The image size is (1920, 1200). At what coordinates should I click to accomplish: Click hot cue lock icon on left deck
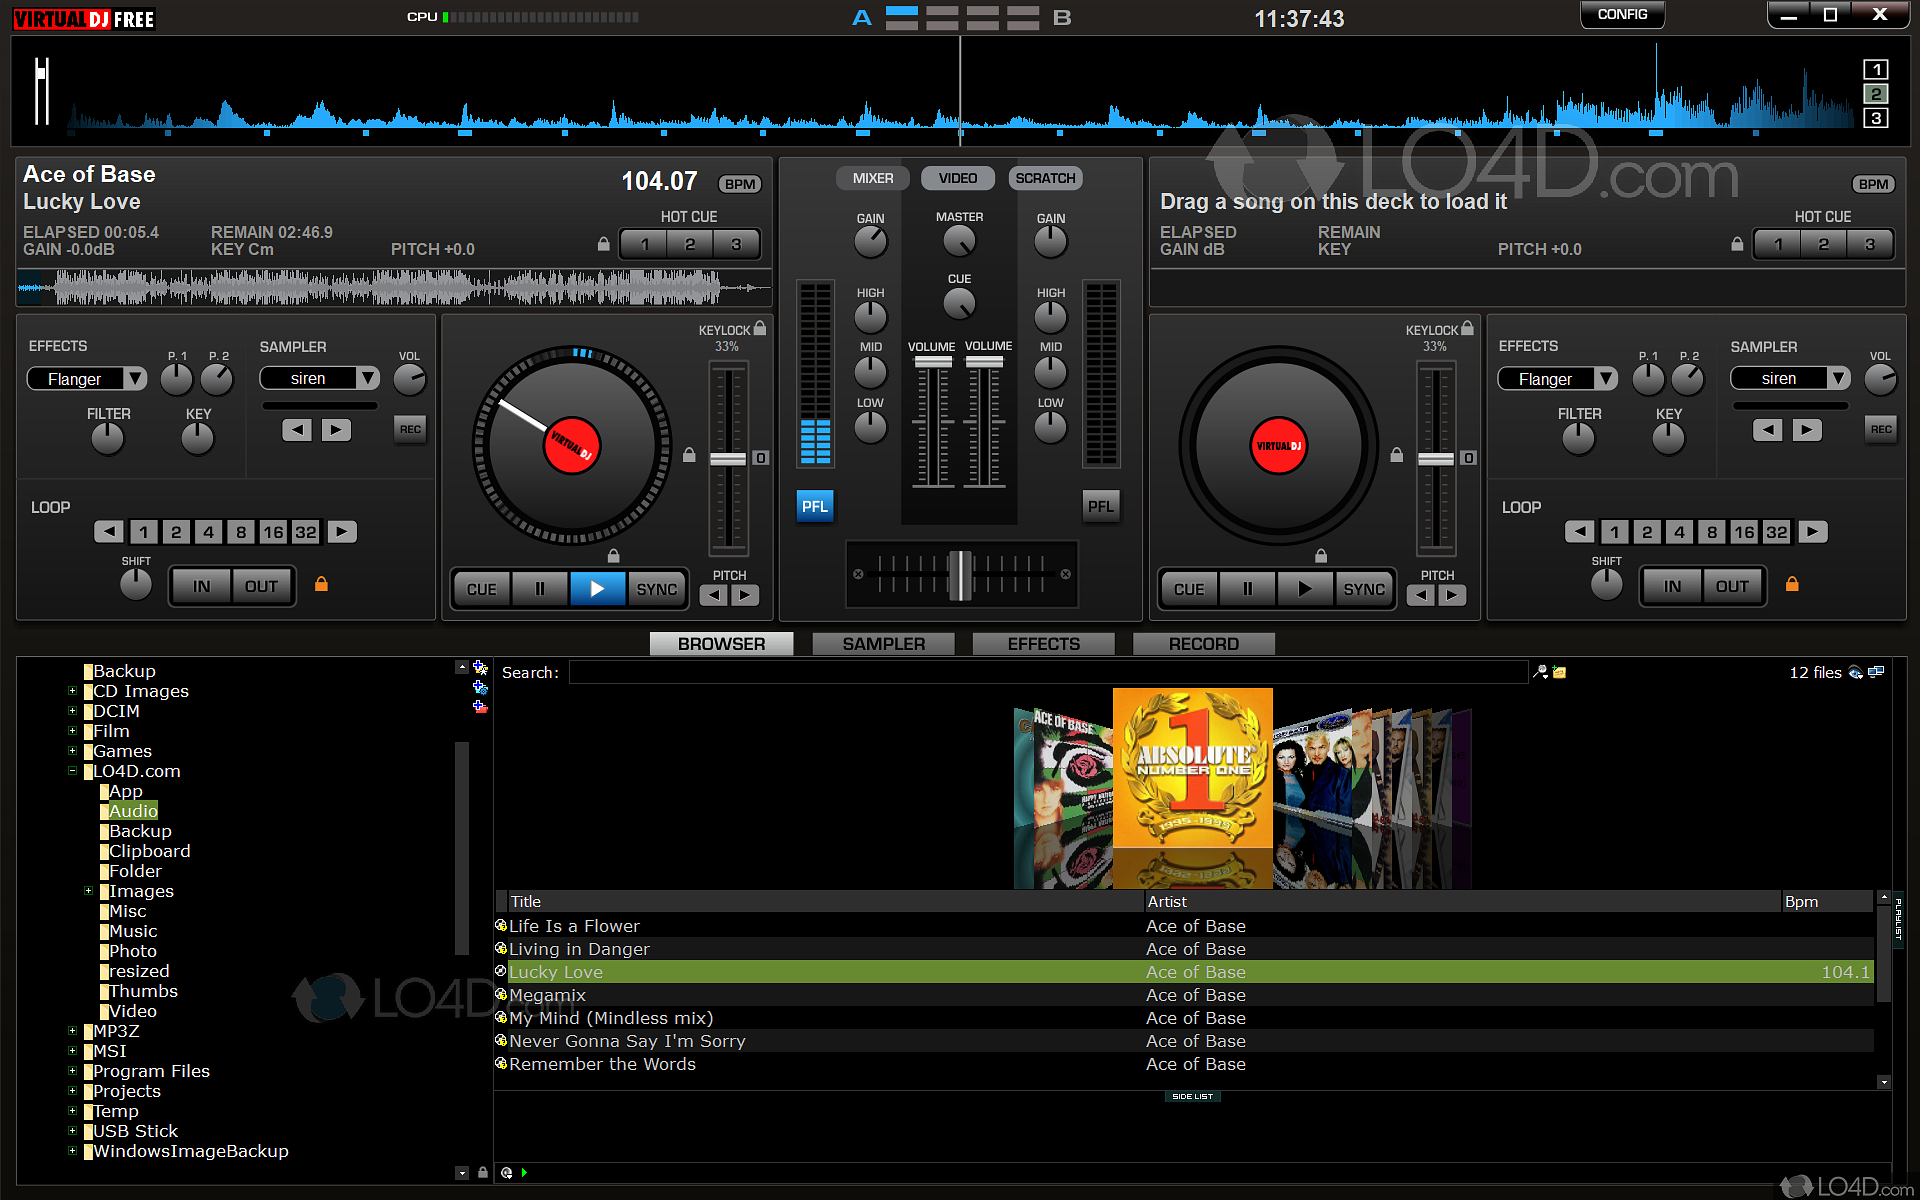[603, 244]
